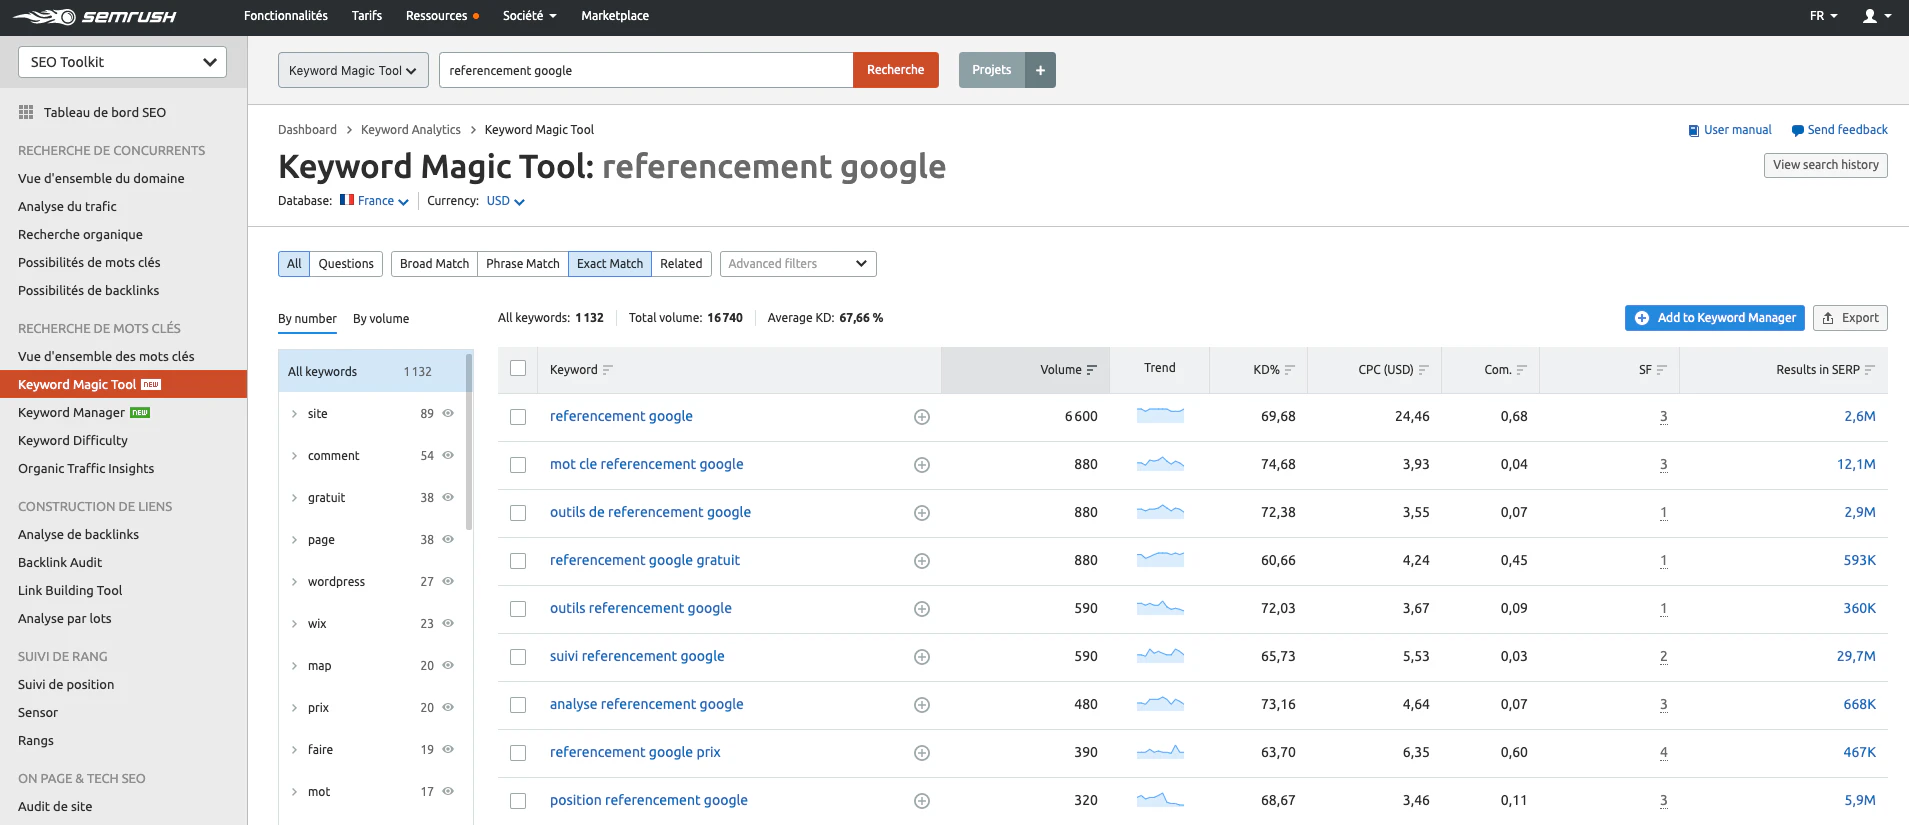Click the Semrush logo
The width and height of the screenshot is (1909, 825).
94,17
